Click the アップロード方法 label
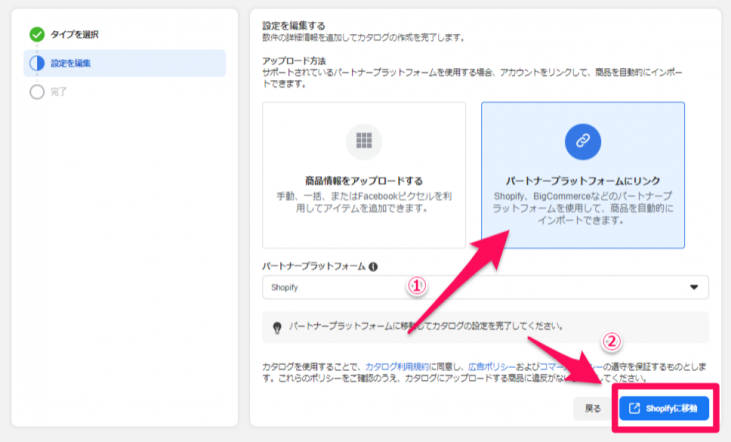The height and width of the screenshot is (442, 731). pos(294,61)
